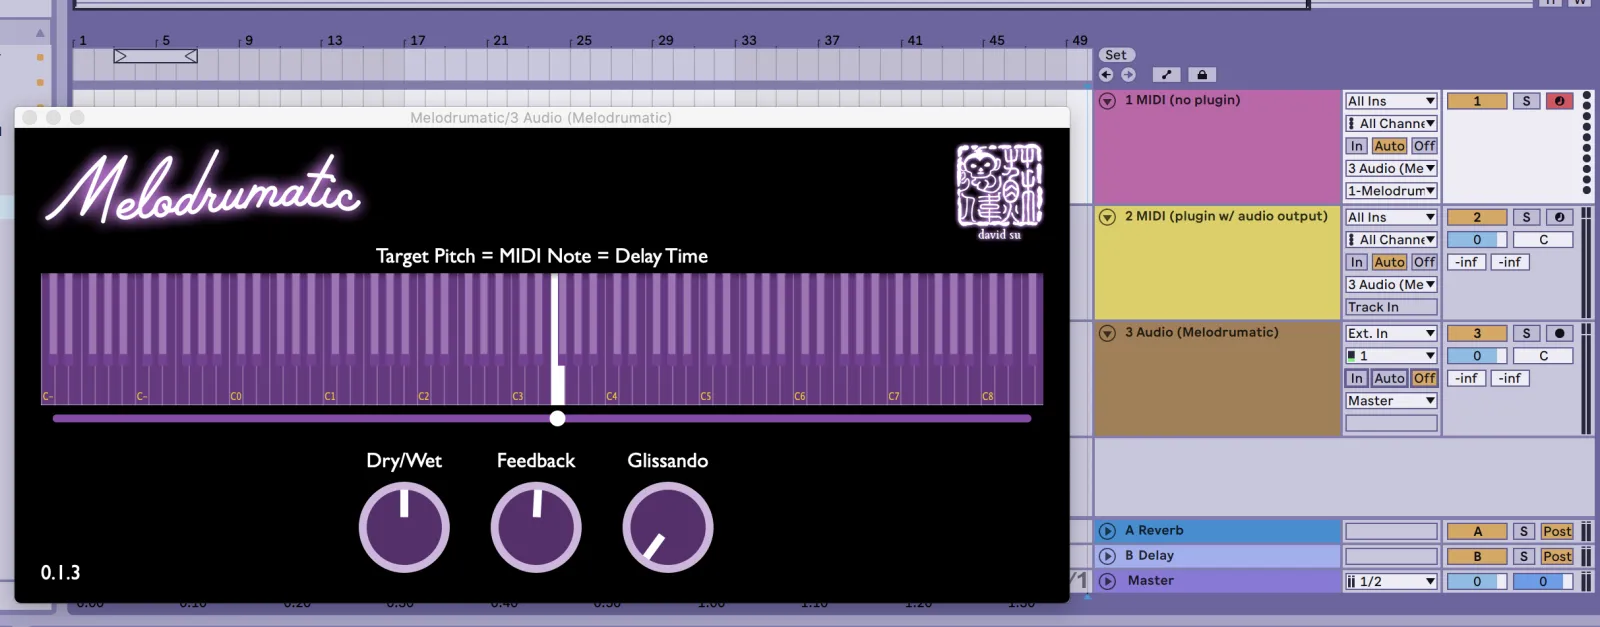This screenshot has height=627, width=1600.
Task: Solo track 1 MIDI
Action: point(1526,101)
